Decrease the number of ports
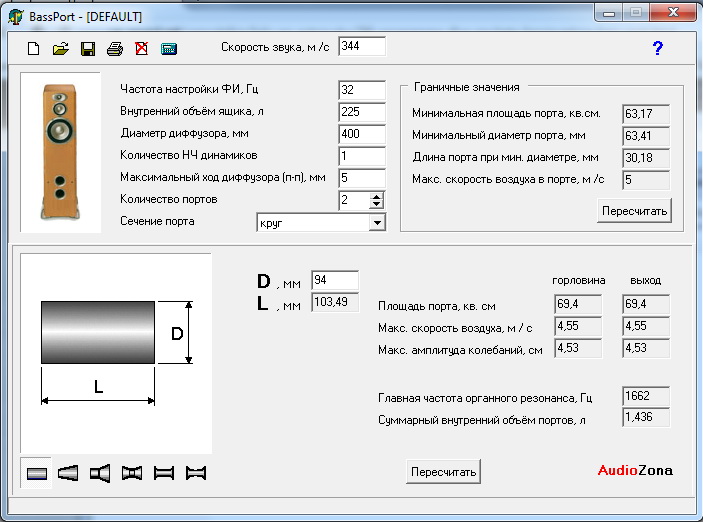 click(376, 205)
